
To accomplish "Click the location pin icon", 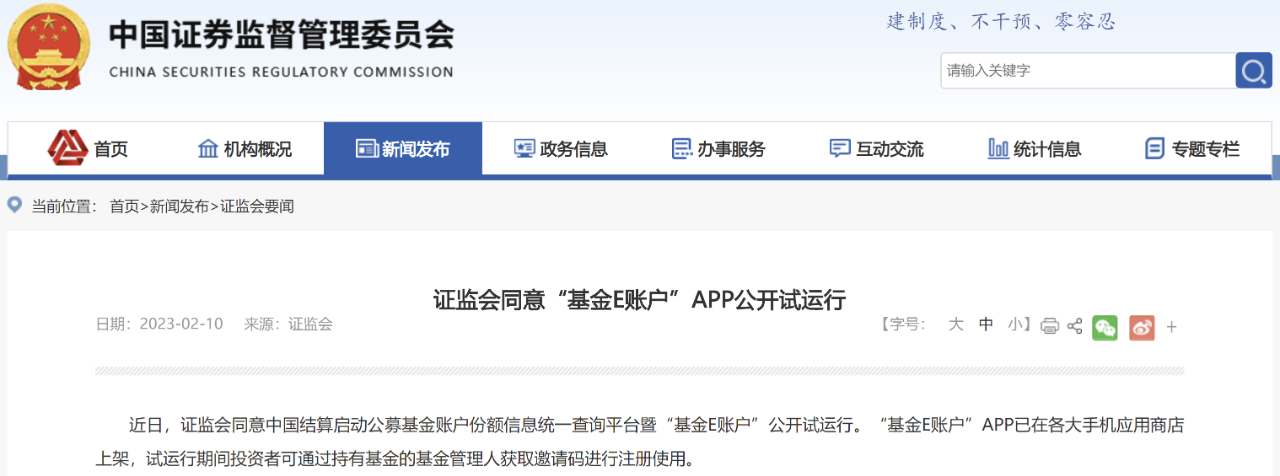I will click(x=15, y=205).
